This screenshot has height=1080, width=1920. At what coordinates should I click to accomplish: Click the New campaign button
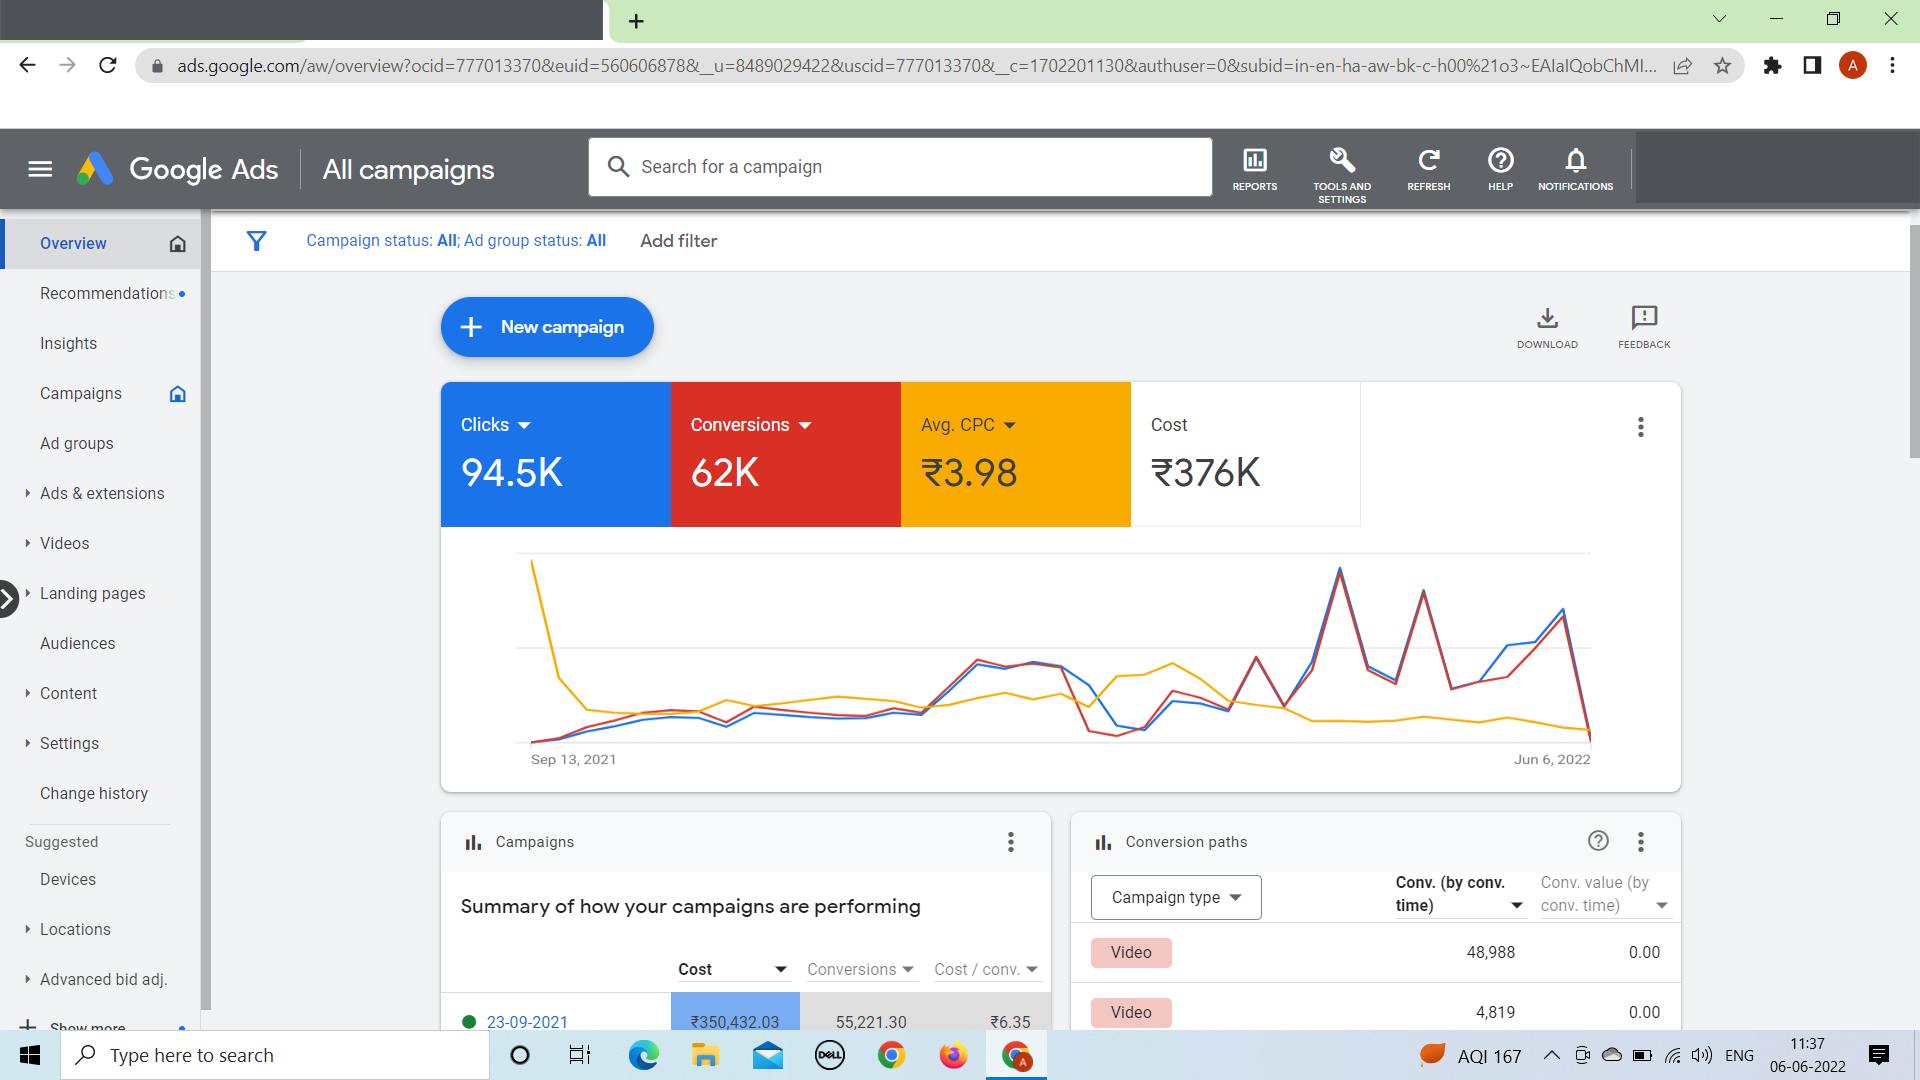point(547,327)
